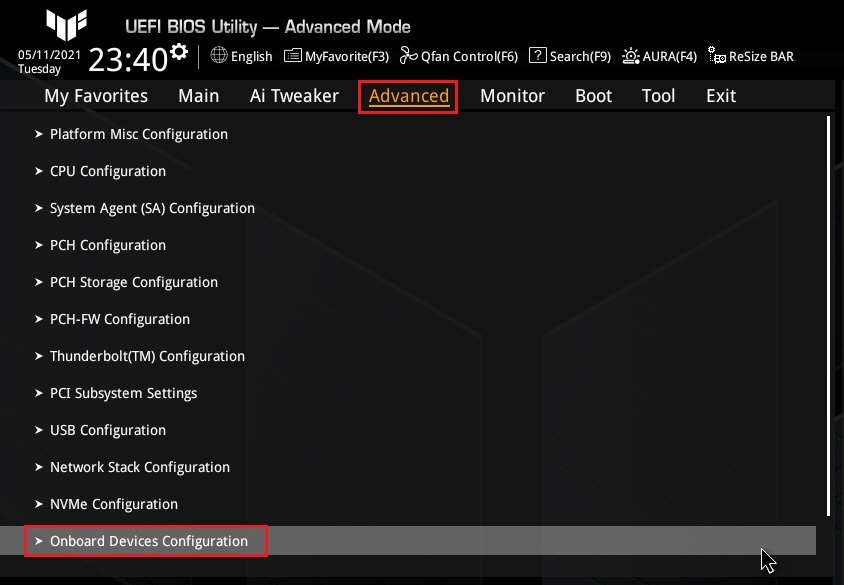This screenshot has width=844, height=585.
Task: Expand arrow beside Platform Misc Configuration
Action: click(38, 134)
